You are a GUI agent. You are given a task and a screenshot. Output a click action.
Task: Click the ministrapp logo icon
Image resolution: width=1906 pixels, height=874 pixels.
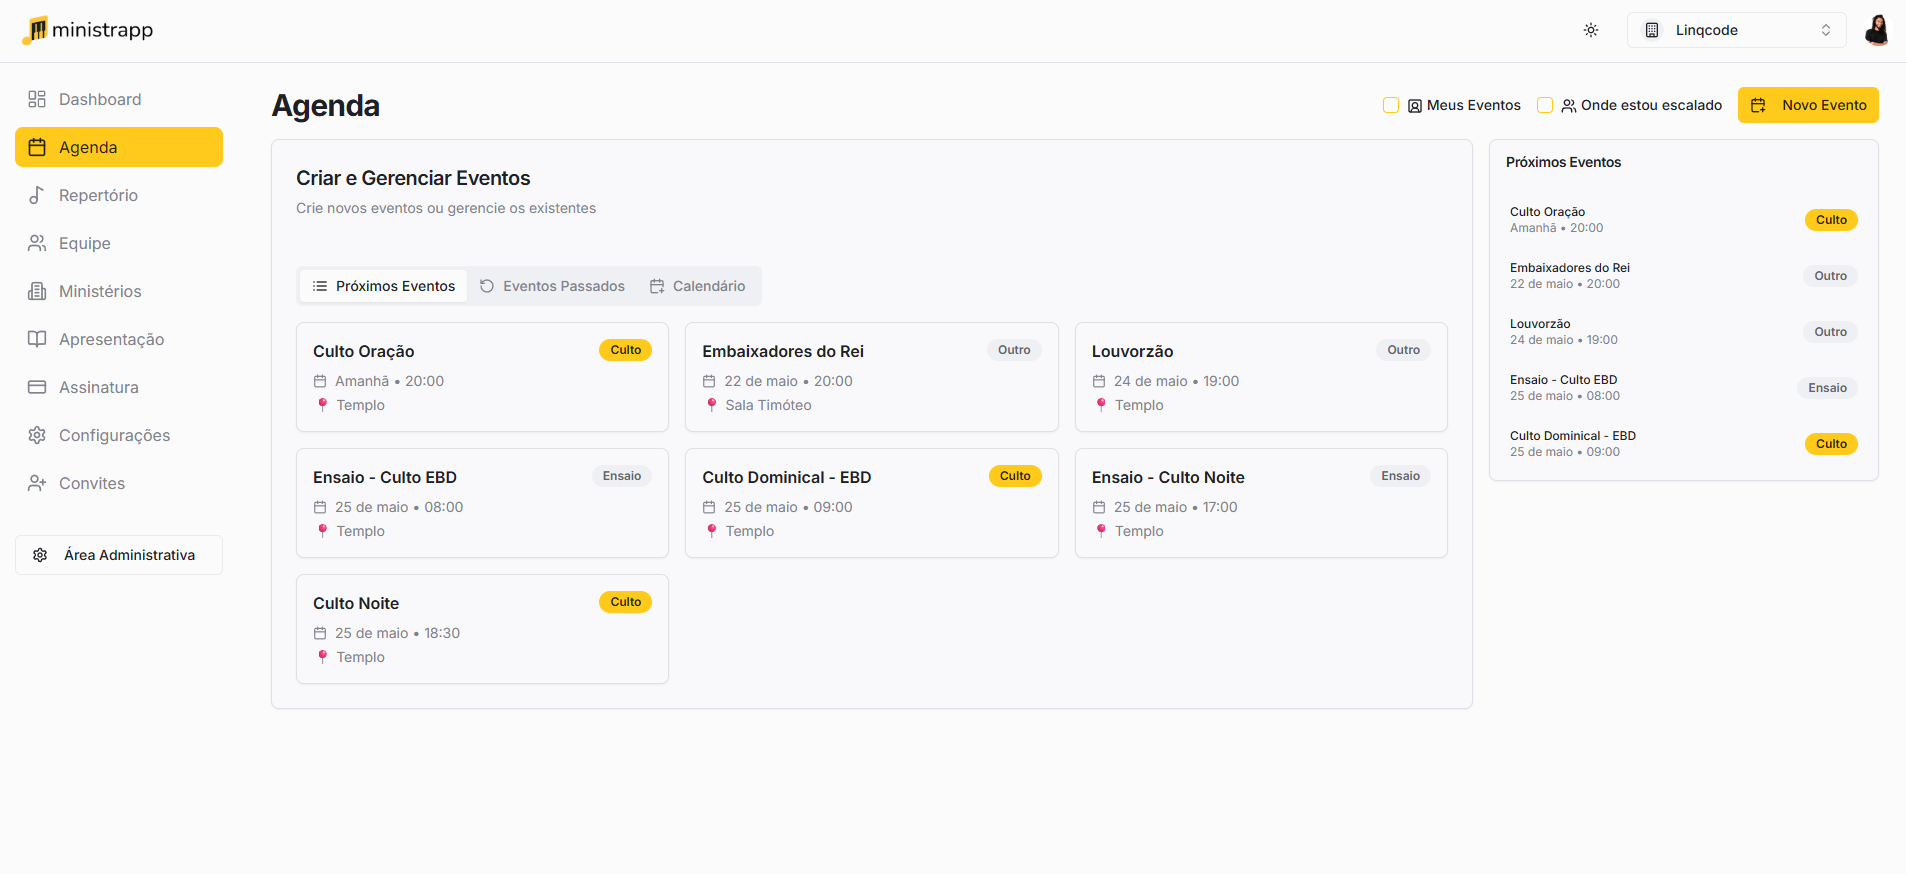(36, 30)
